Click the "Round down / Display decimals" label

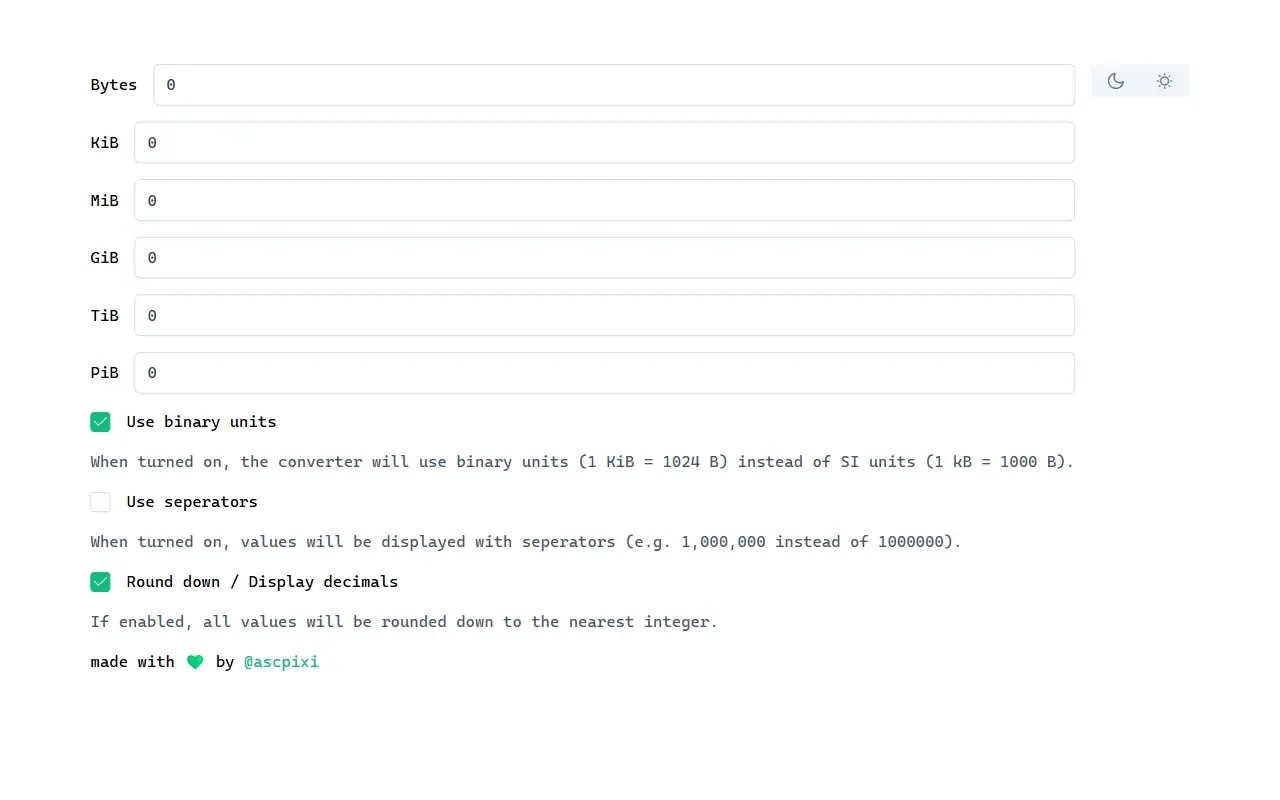tap(262, 582)
